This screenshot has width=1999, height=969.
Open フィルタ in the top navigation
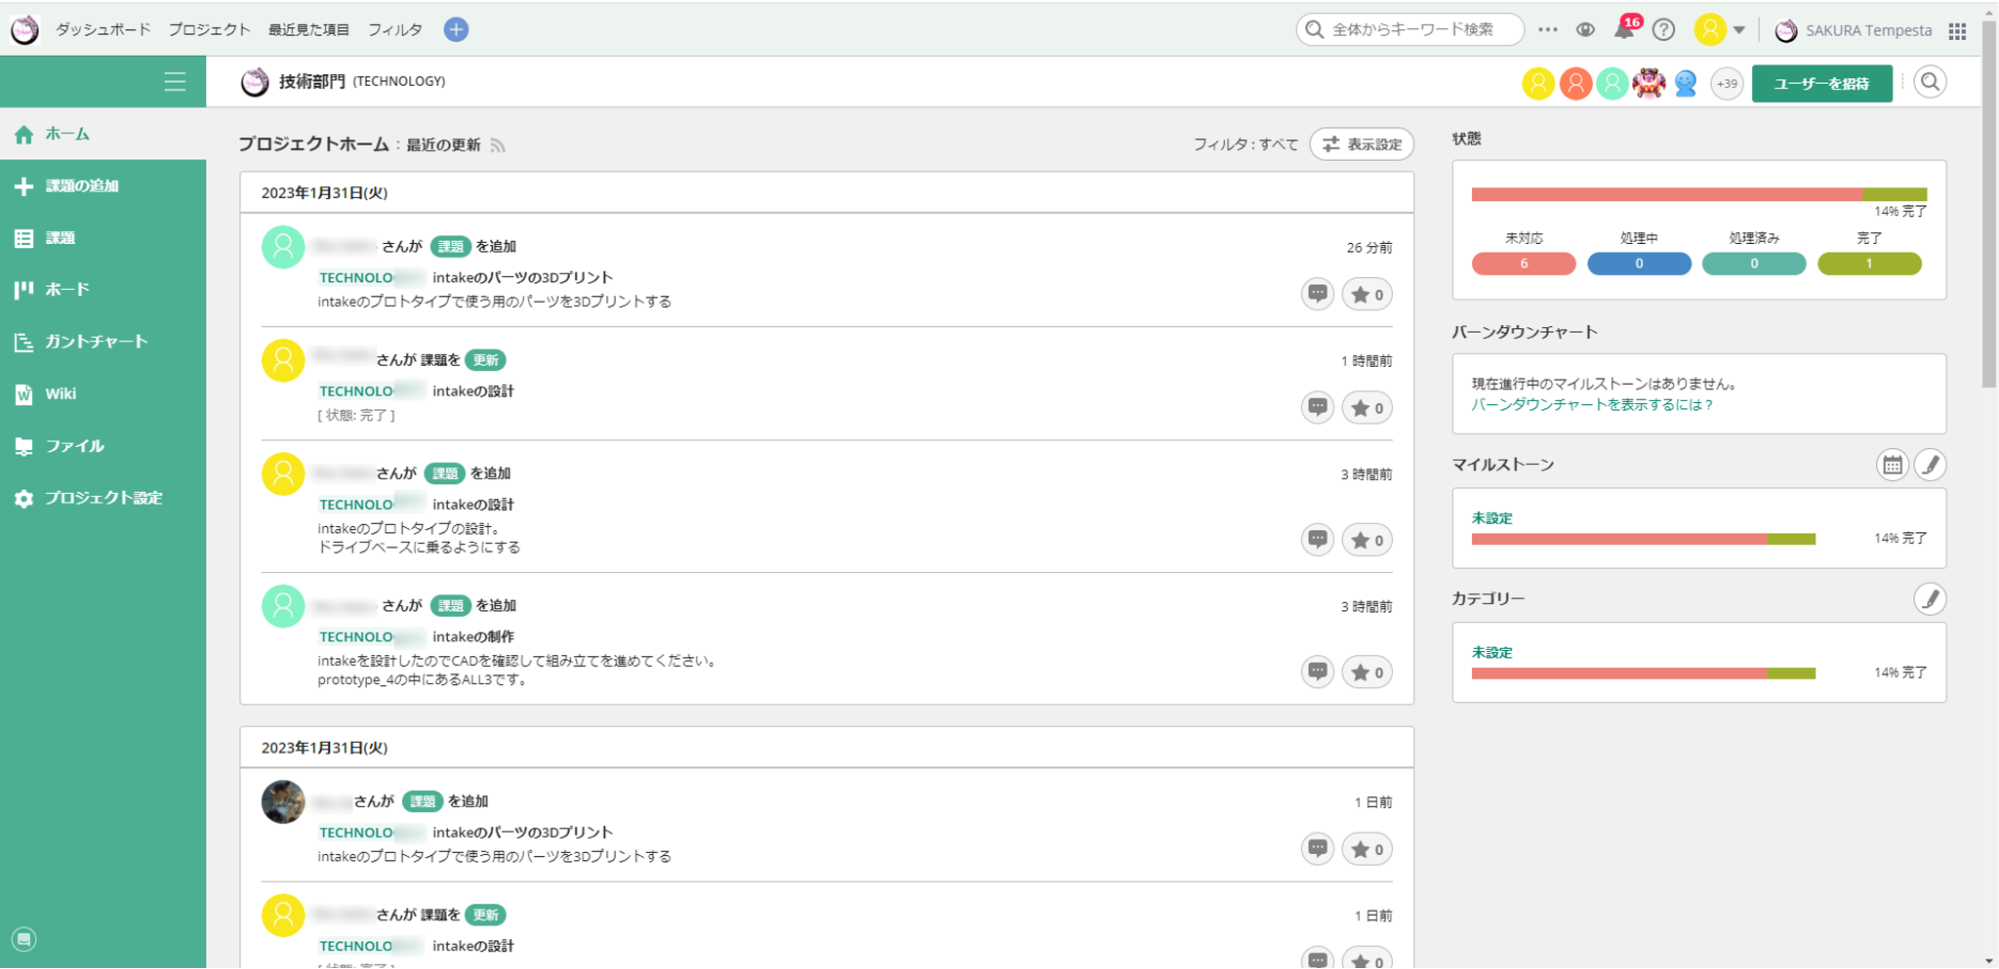(395, 30)
